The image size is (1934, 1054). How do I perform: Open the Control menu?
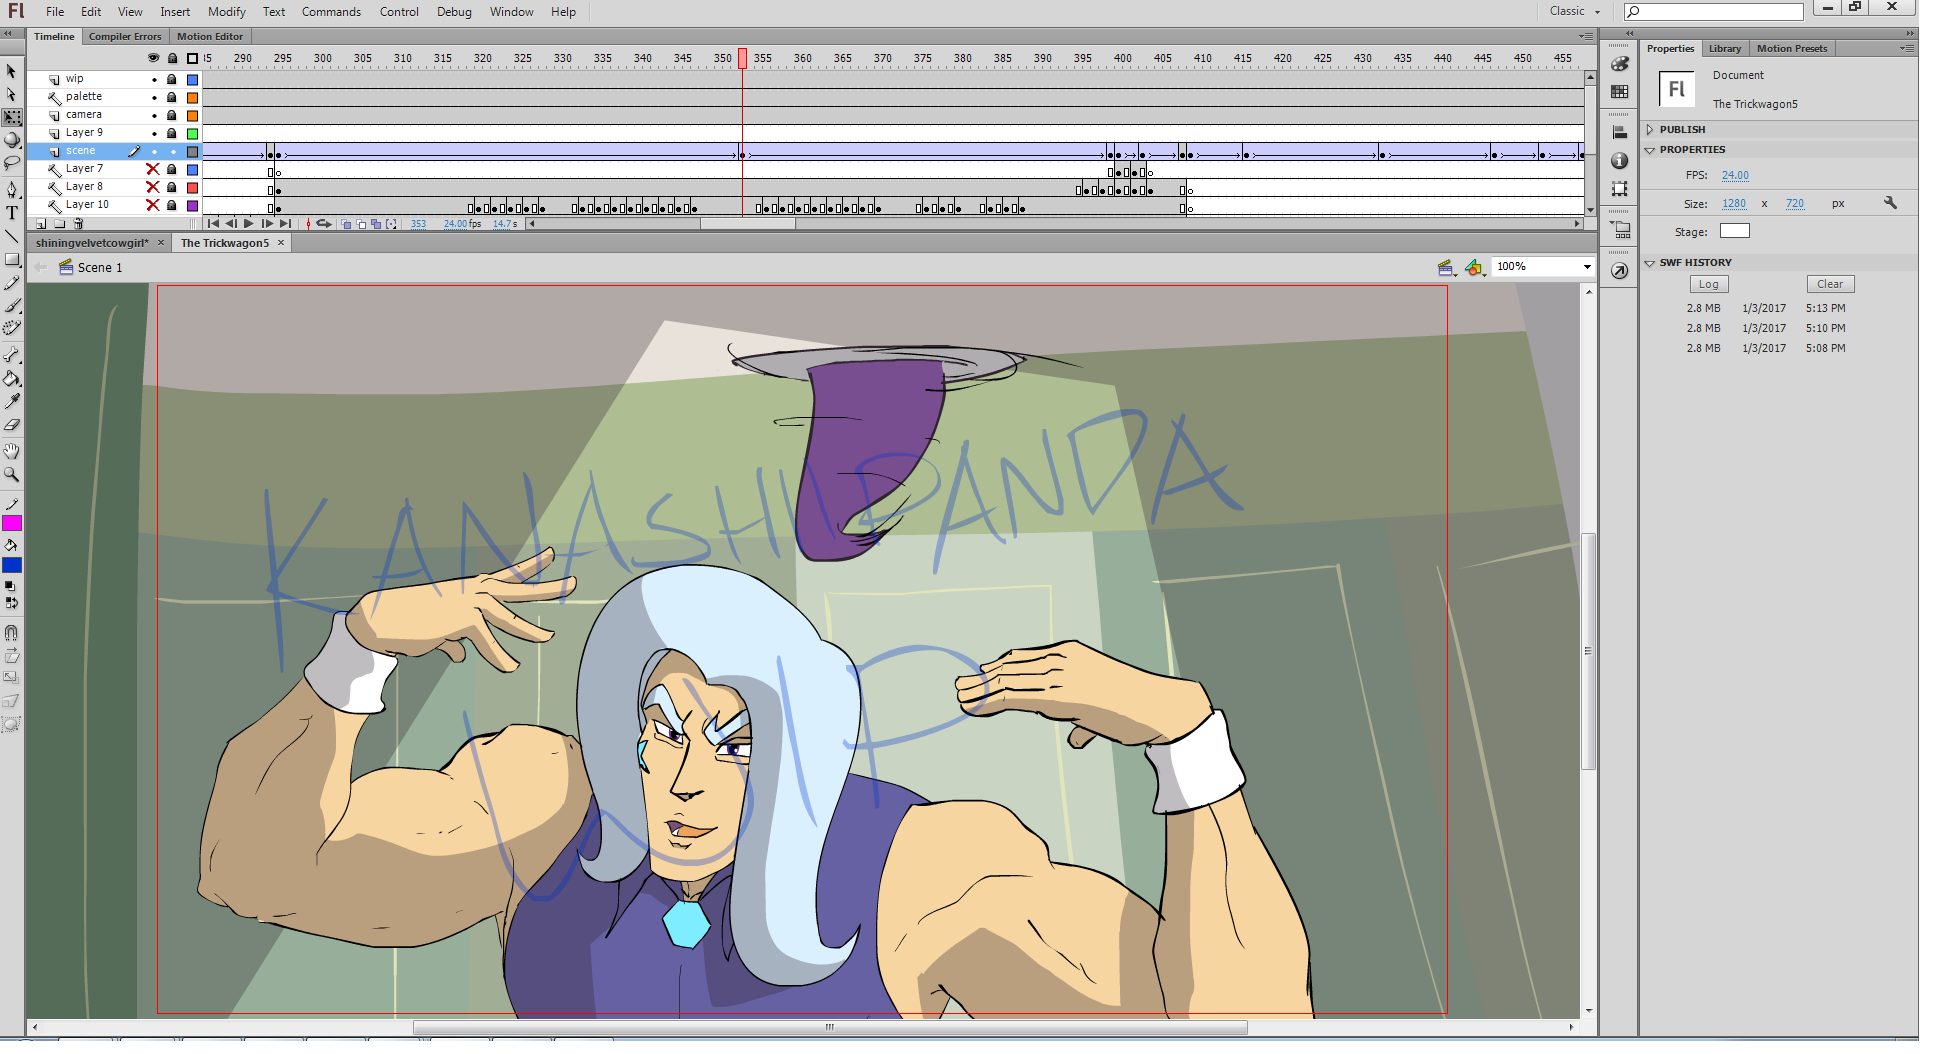[x=399, y=12]
